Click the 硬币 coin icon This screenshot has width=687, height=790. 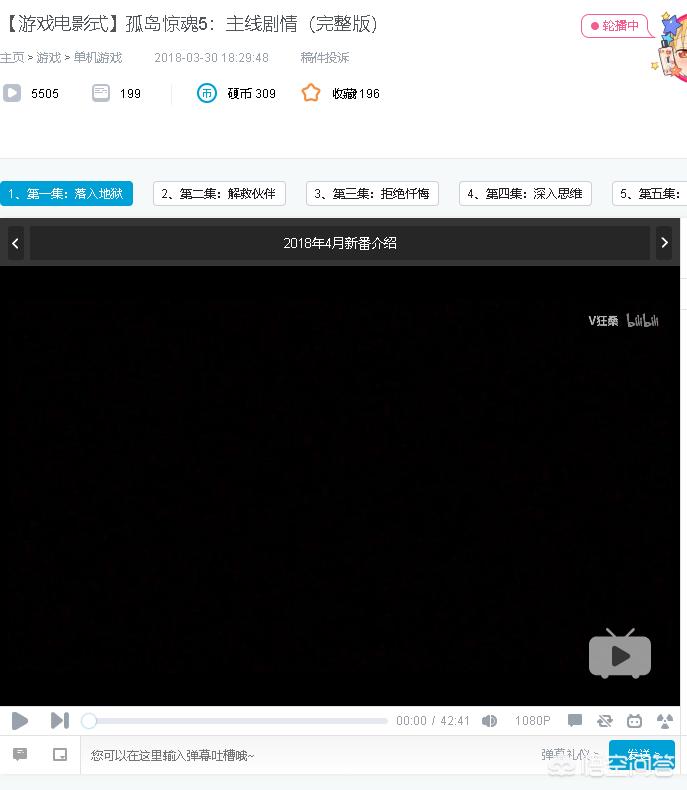click(207, 93)
